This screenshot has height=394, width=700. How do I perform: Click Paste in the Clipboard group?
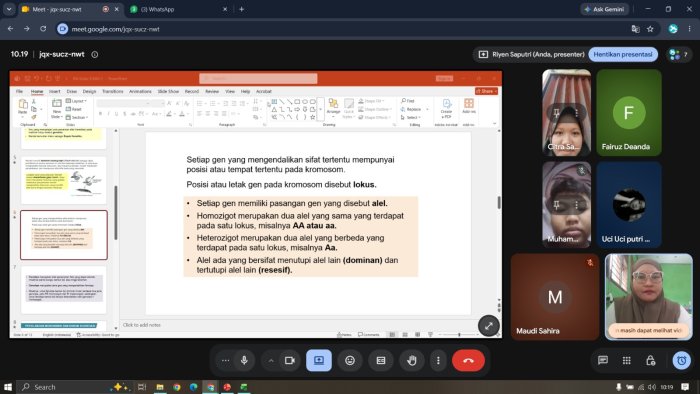coord(22,108)
